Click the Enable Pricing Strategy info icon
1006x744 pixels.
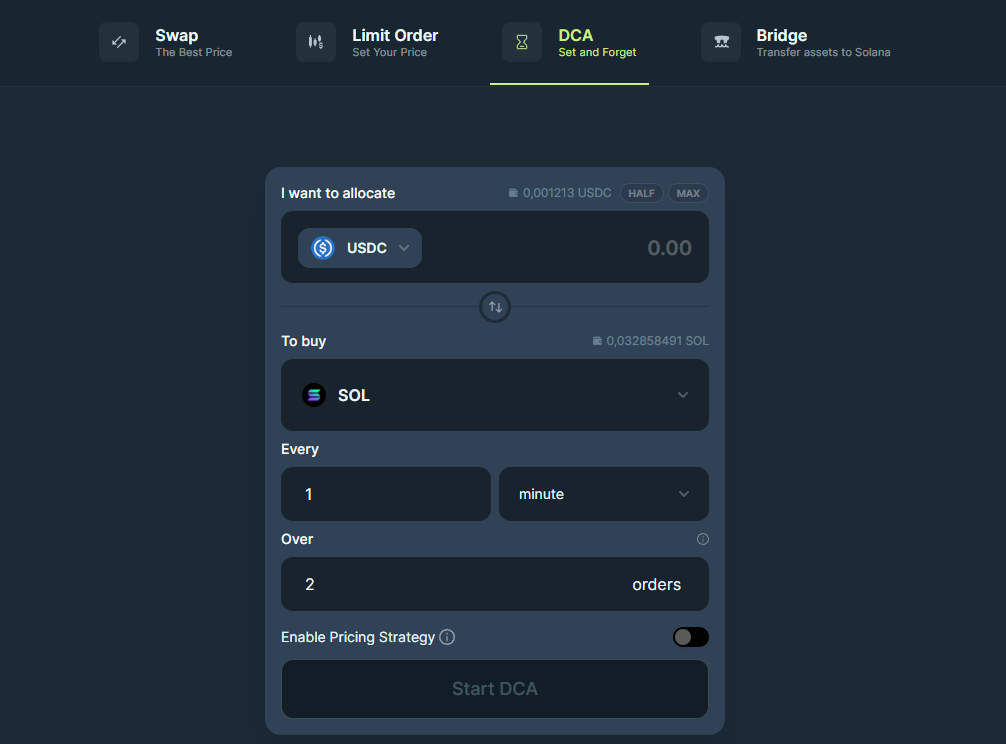point(447,637)
